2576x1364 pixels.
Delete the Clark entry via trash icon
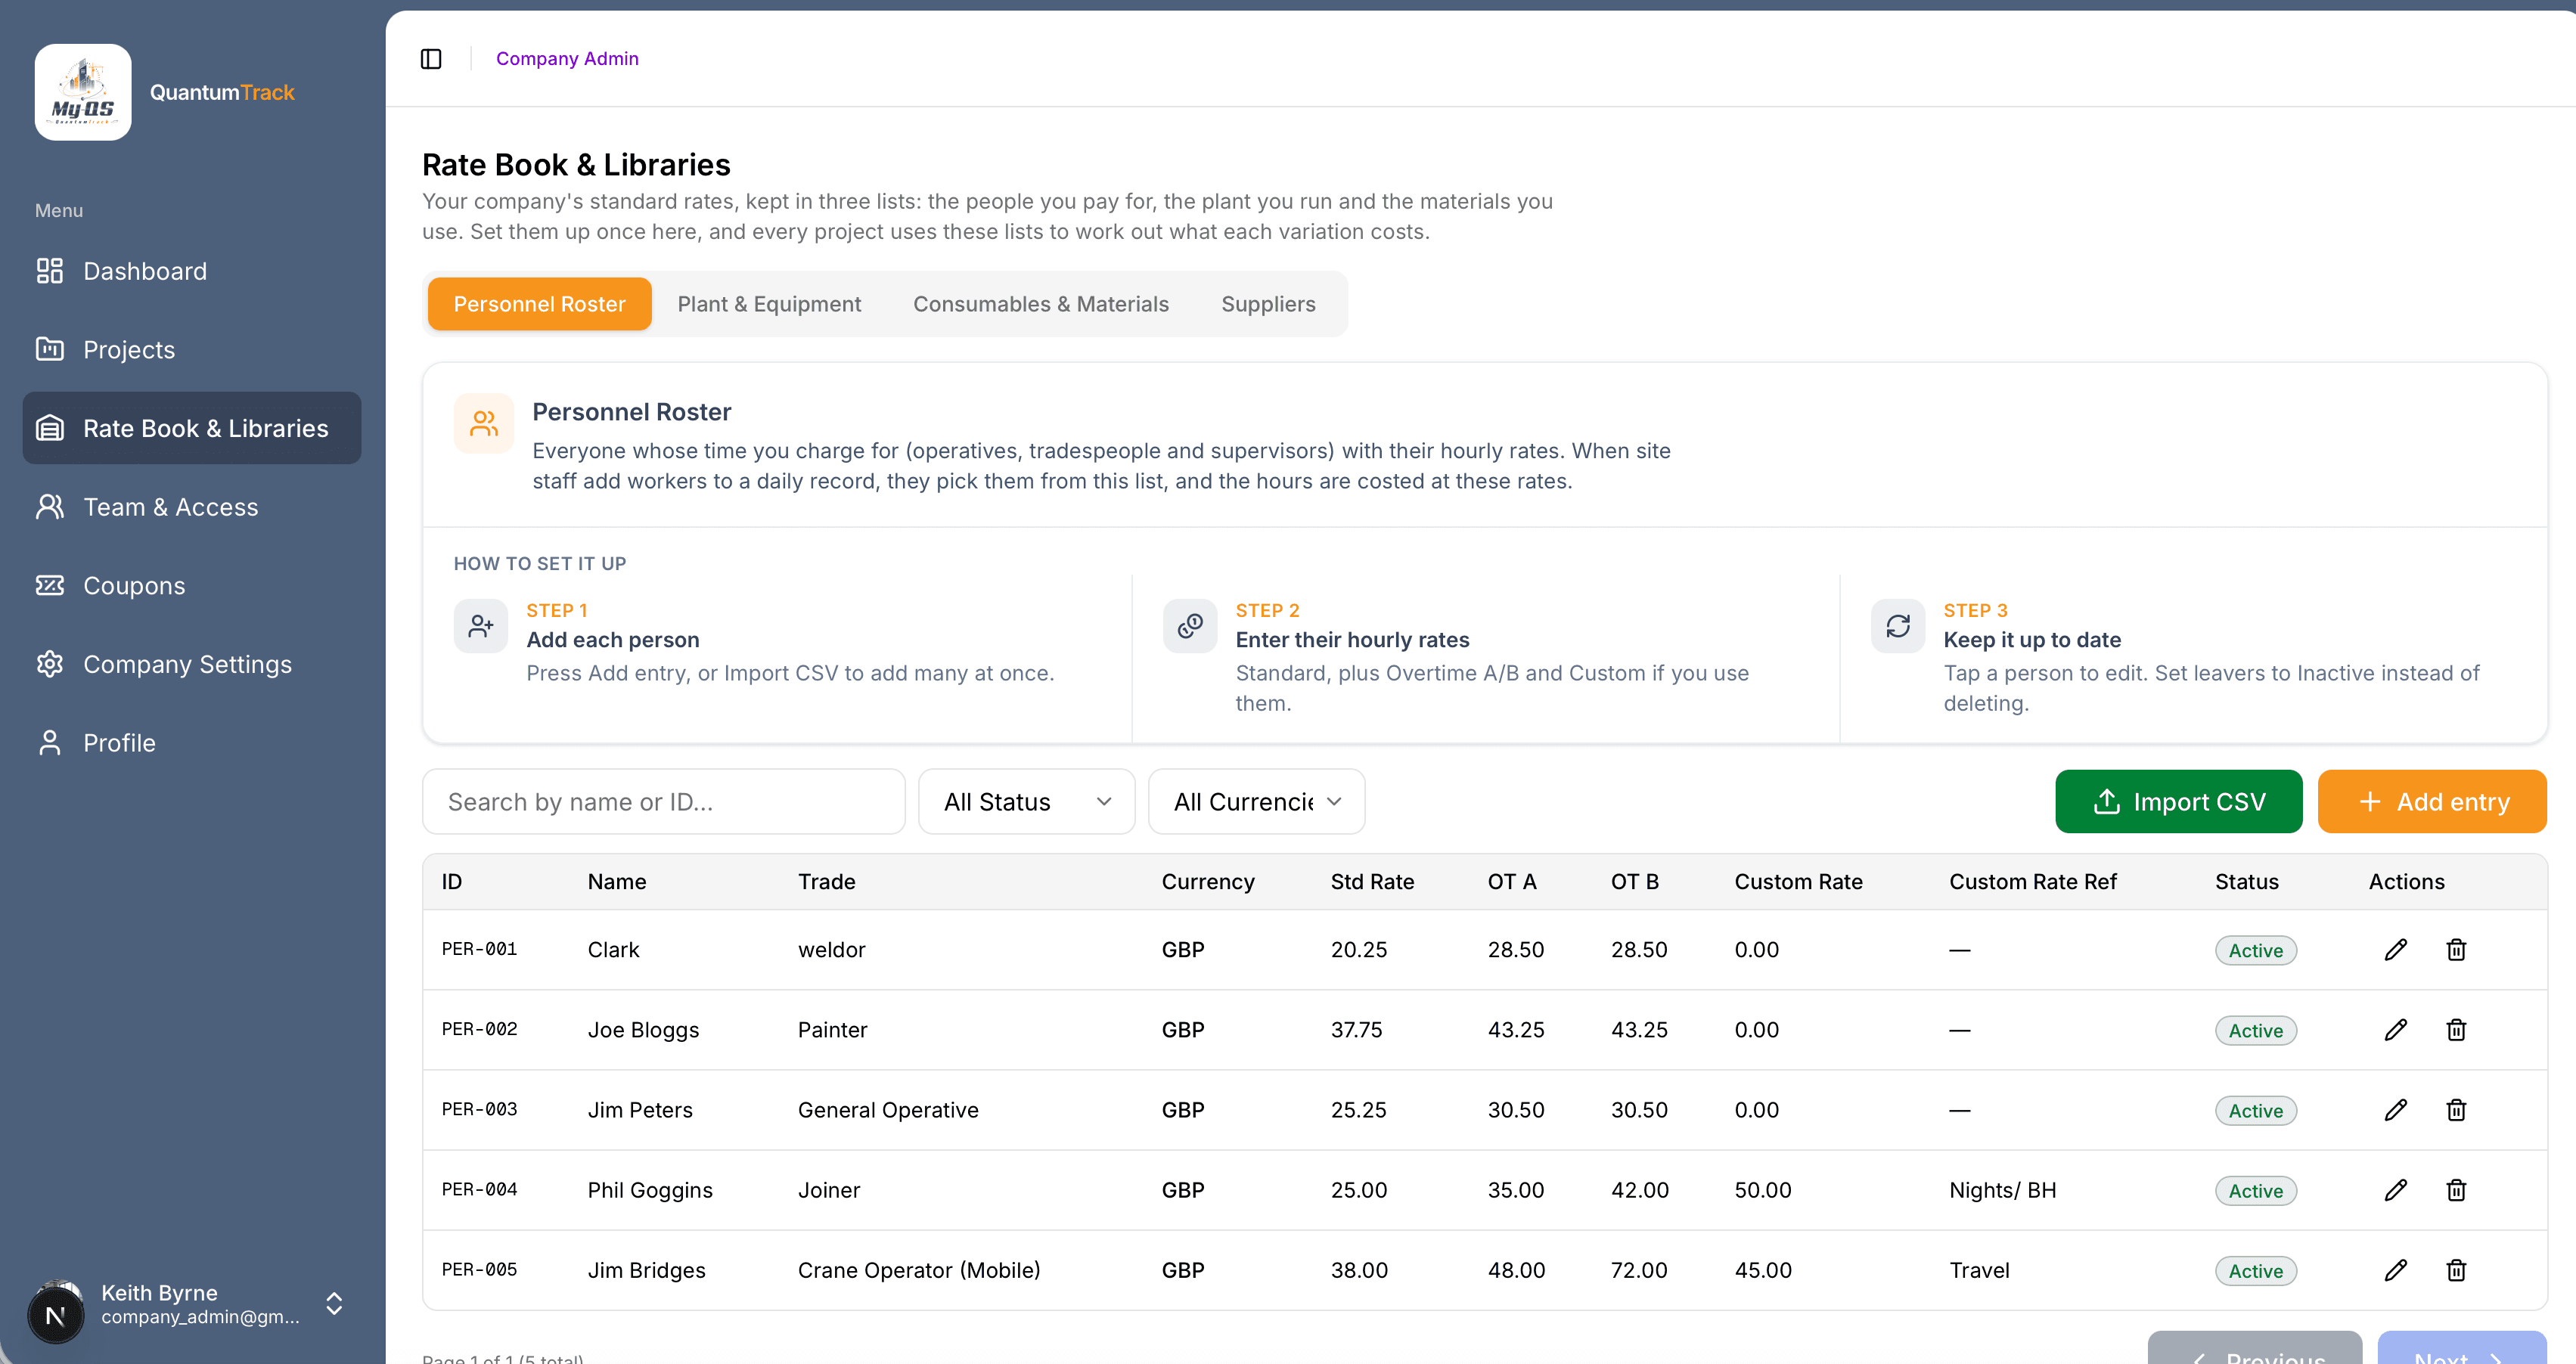pyautogui.click(x=2456, y=950)
